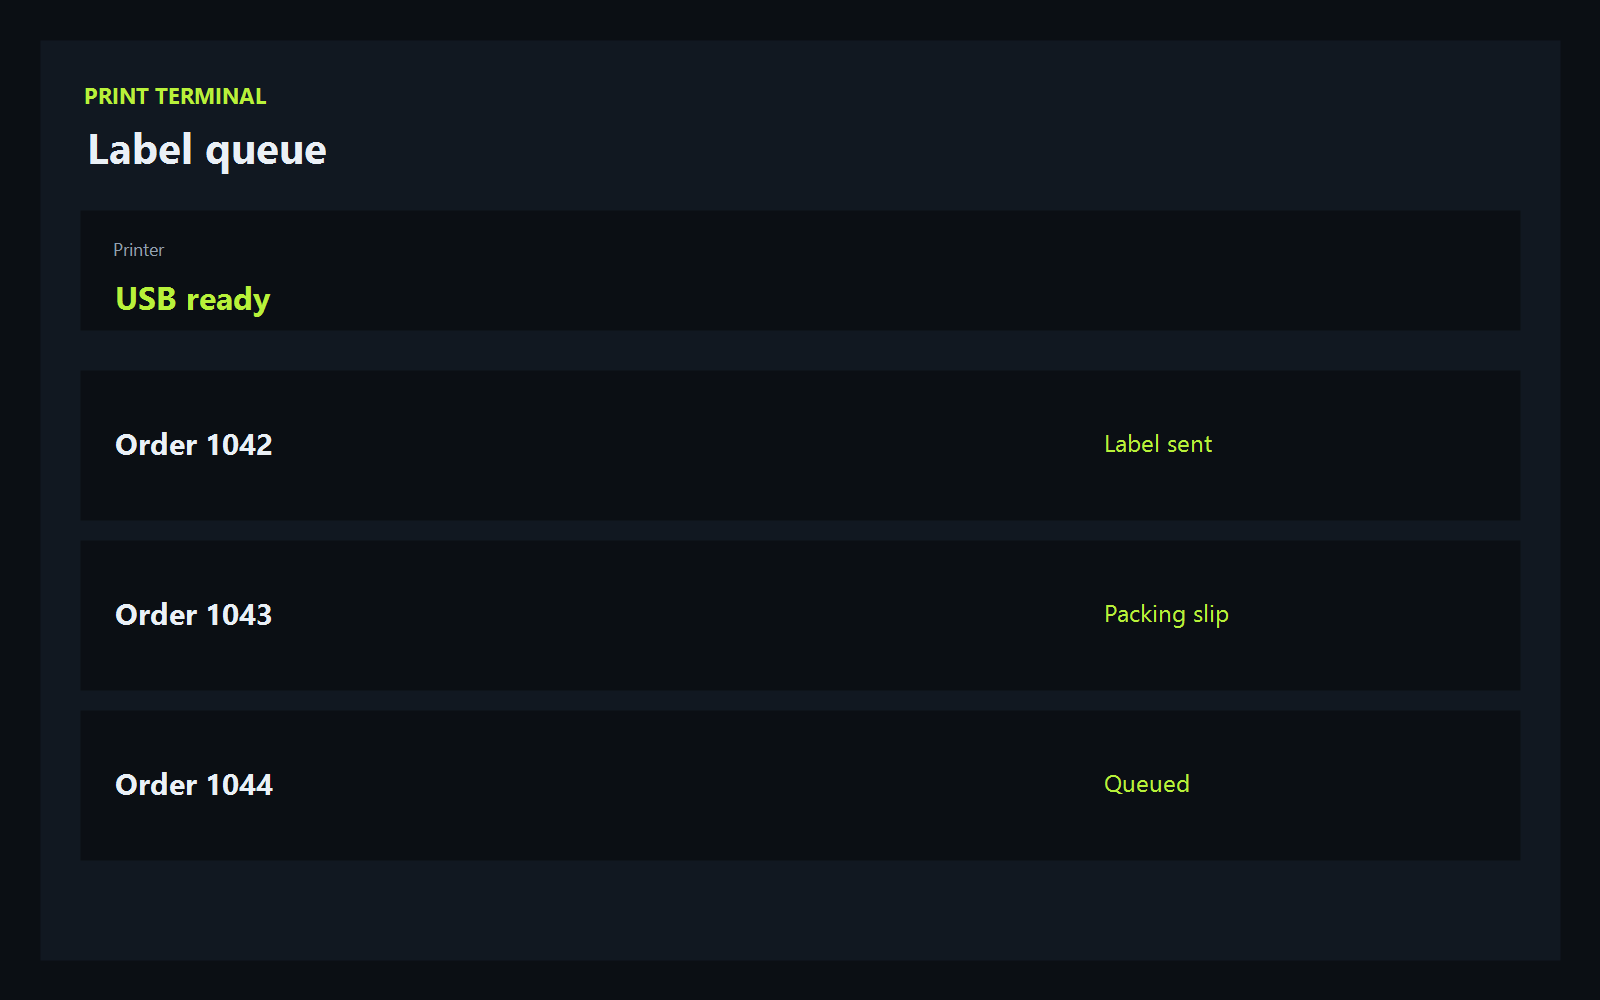Click the word ready in USB ready

228,301
